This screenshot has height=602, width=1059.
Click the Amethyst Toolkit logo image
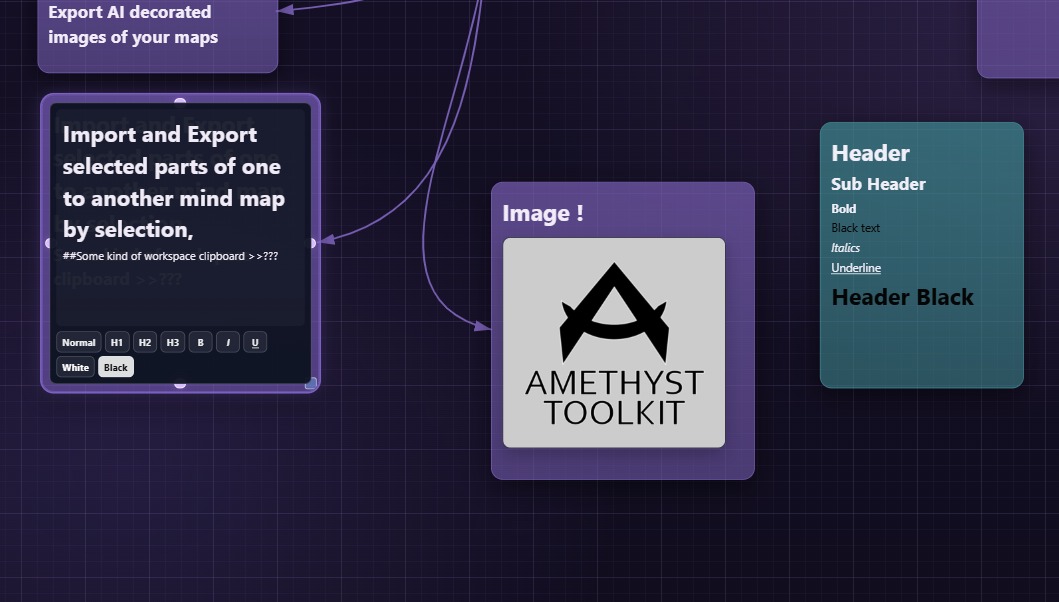pos(614,343)
